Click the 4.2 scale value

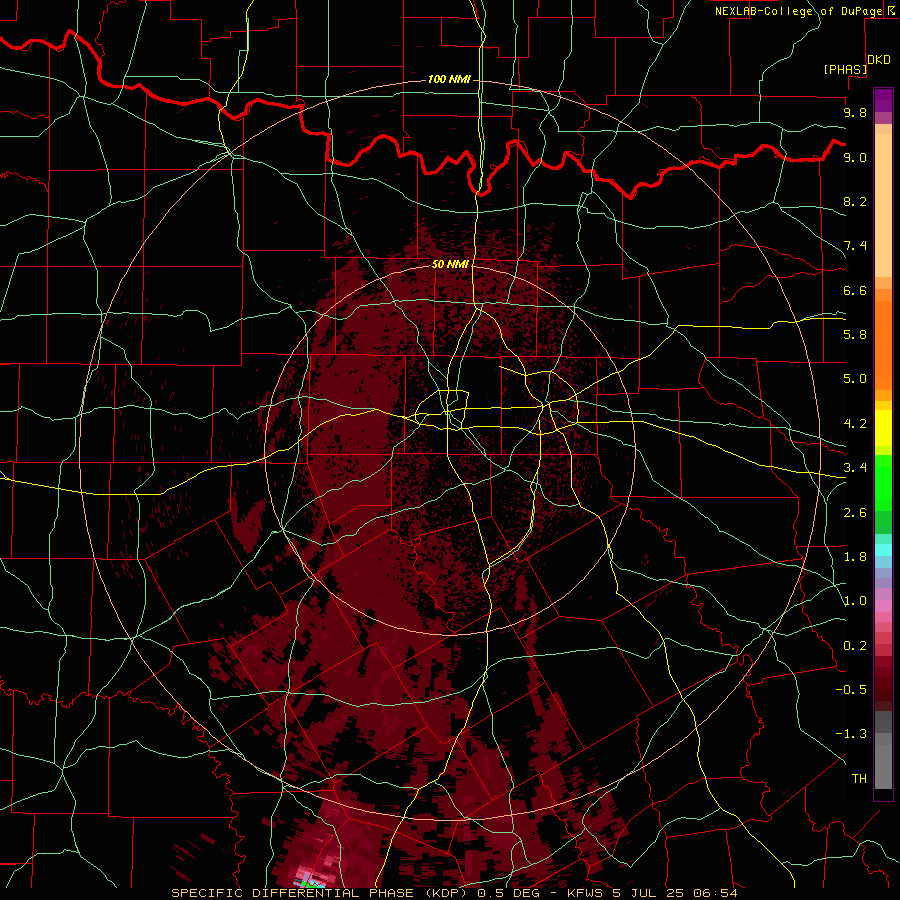coord(855,424)
